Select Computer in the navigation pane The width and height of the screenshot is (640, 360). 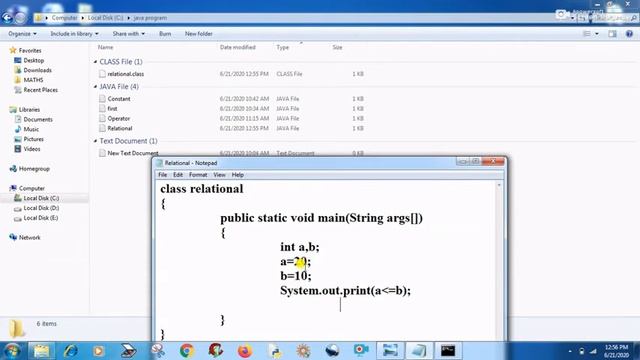pos(31,188)
